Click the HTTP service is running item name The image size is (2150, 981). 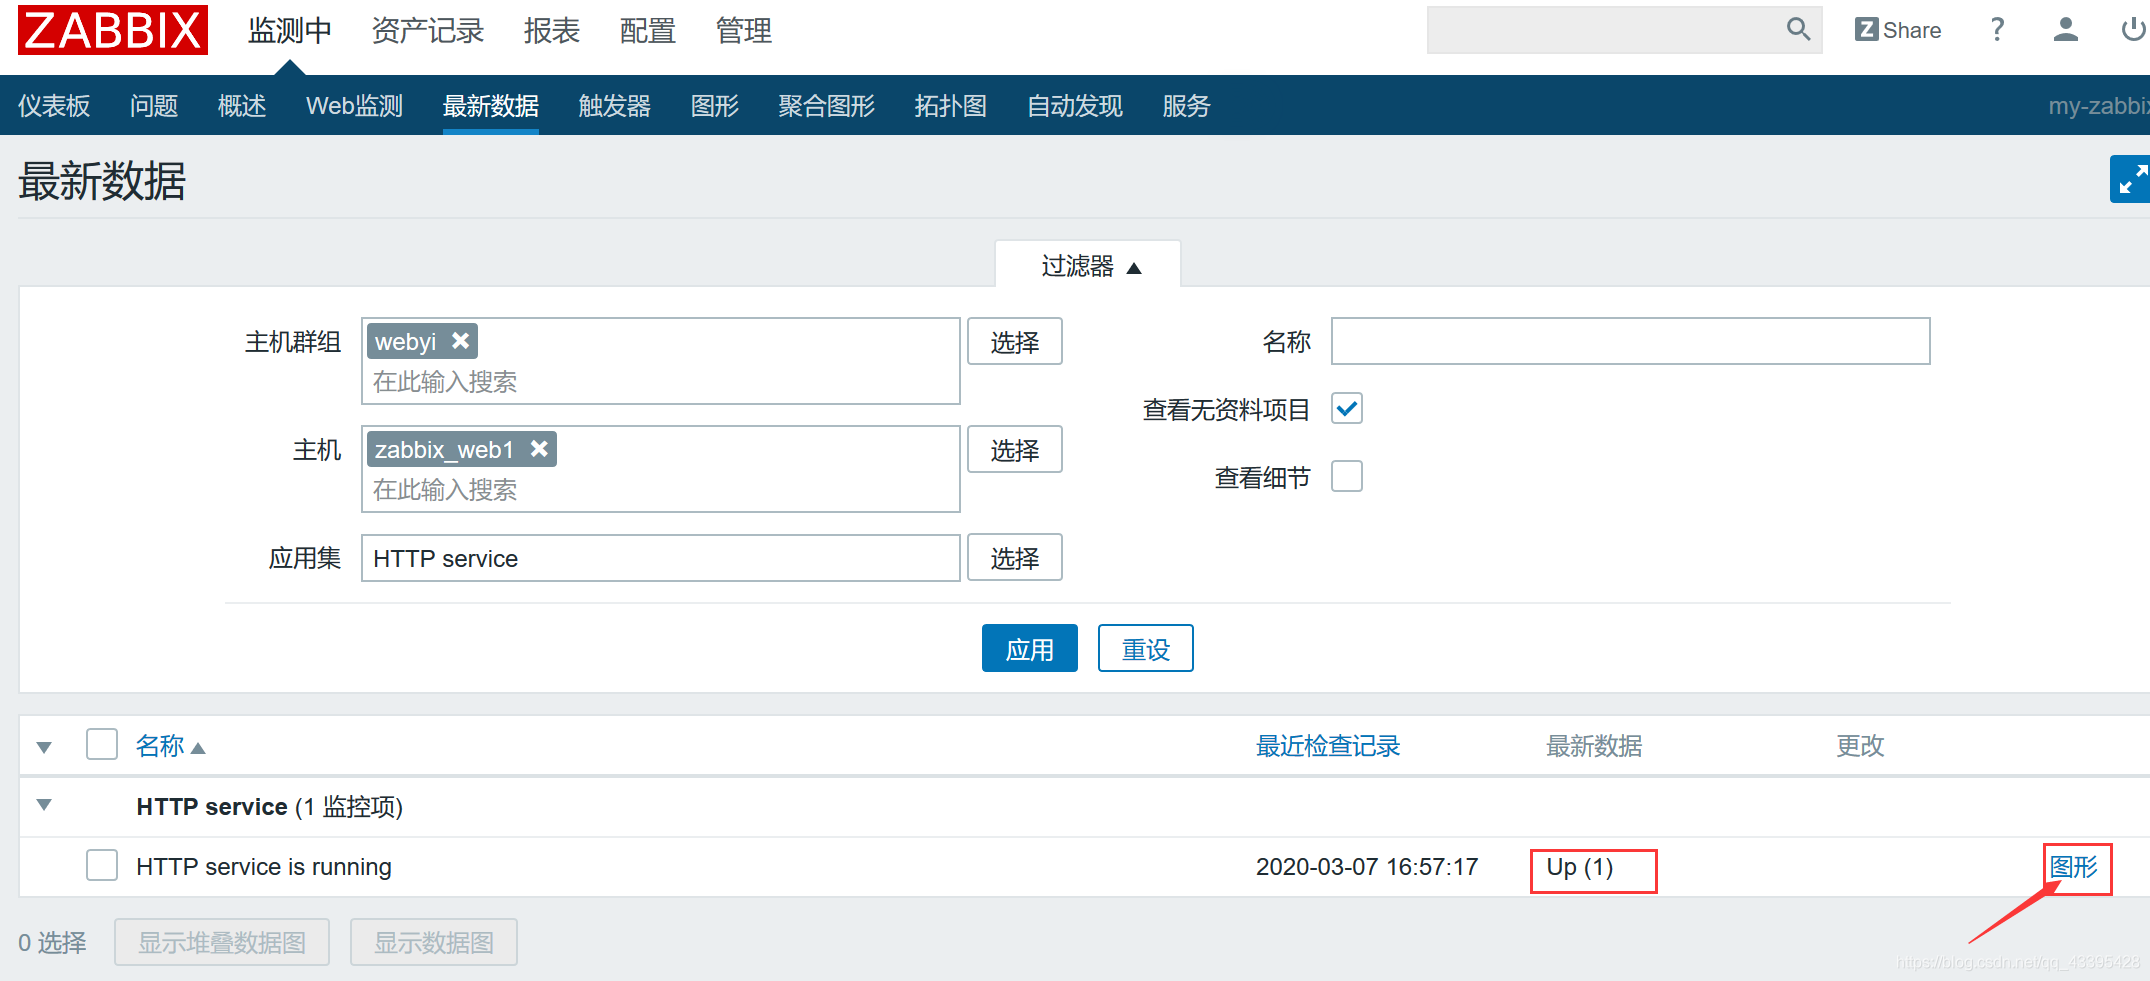click(264, 867)
